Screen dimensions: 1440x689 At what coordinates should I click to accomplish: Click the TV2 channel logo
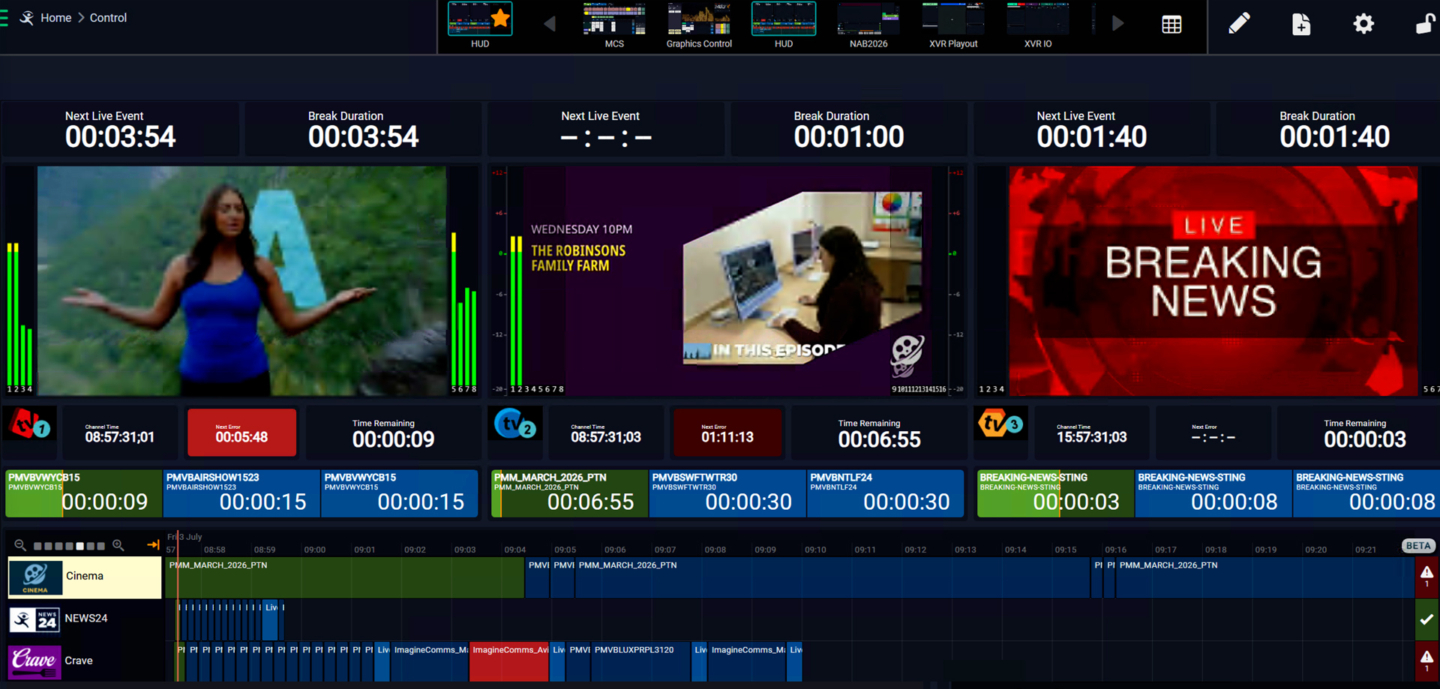[x=515, y=424]
